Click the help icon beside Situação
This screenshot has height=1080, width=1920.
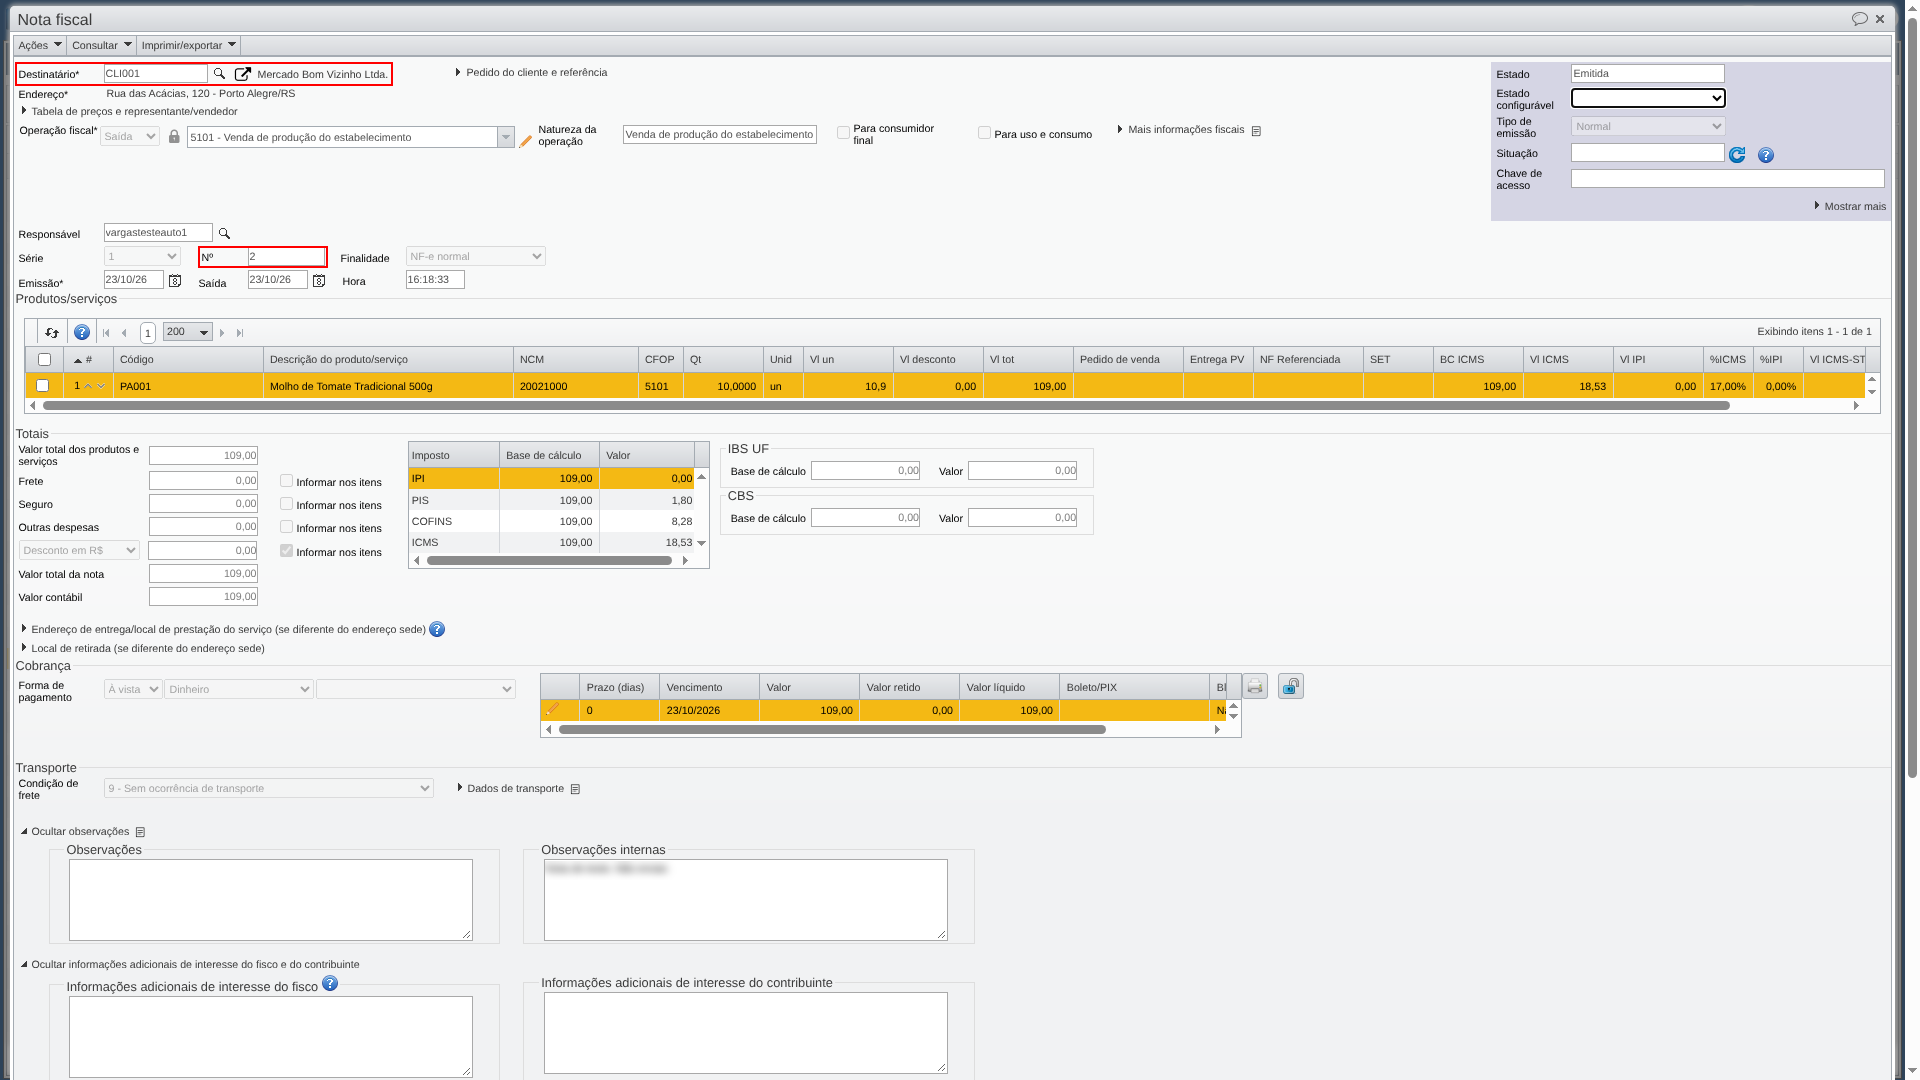1766,155
